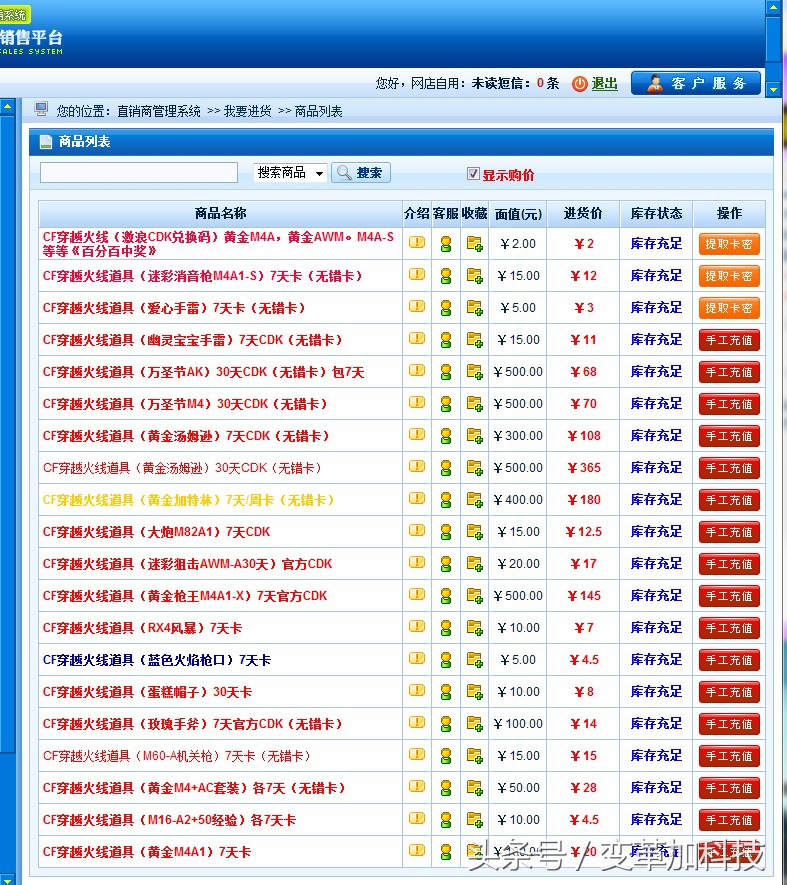Contact customer service for 黄金M4+AC套装 row
Screen dimensions: 787x885
446,787
